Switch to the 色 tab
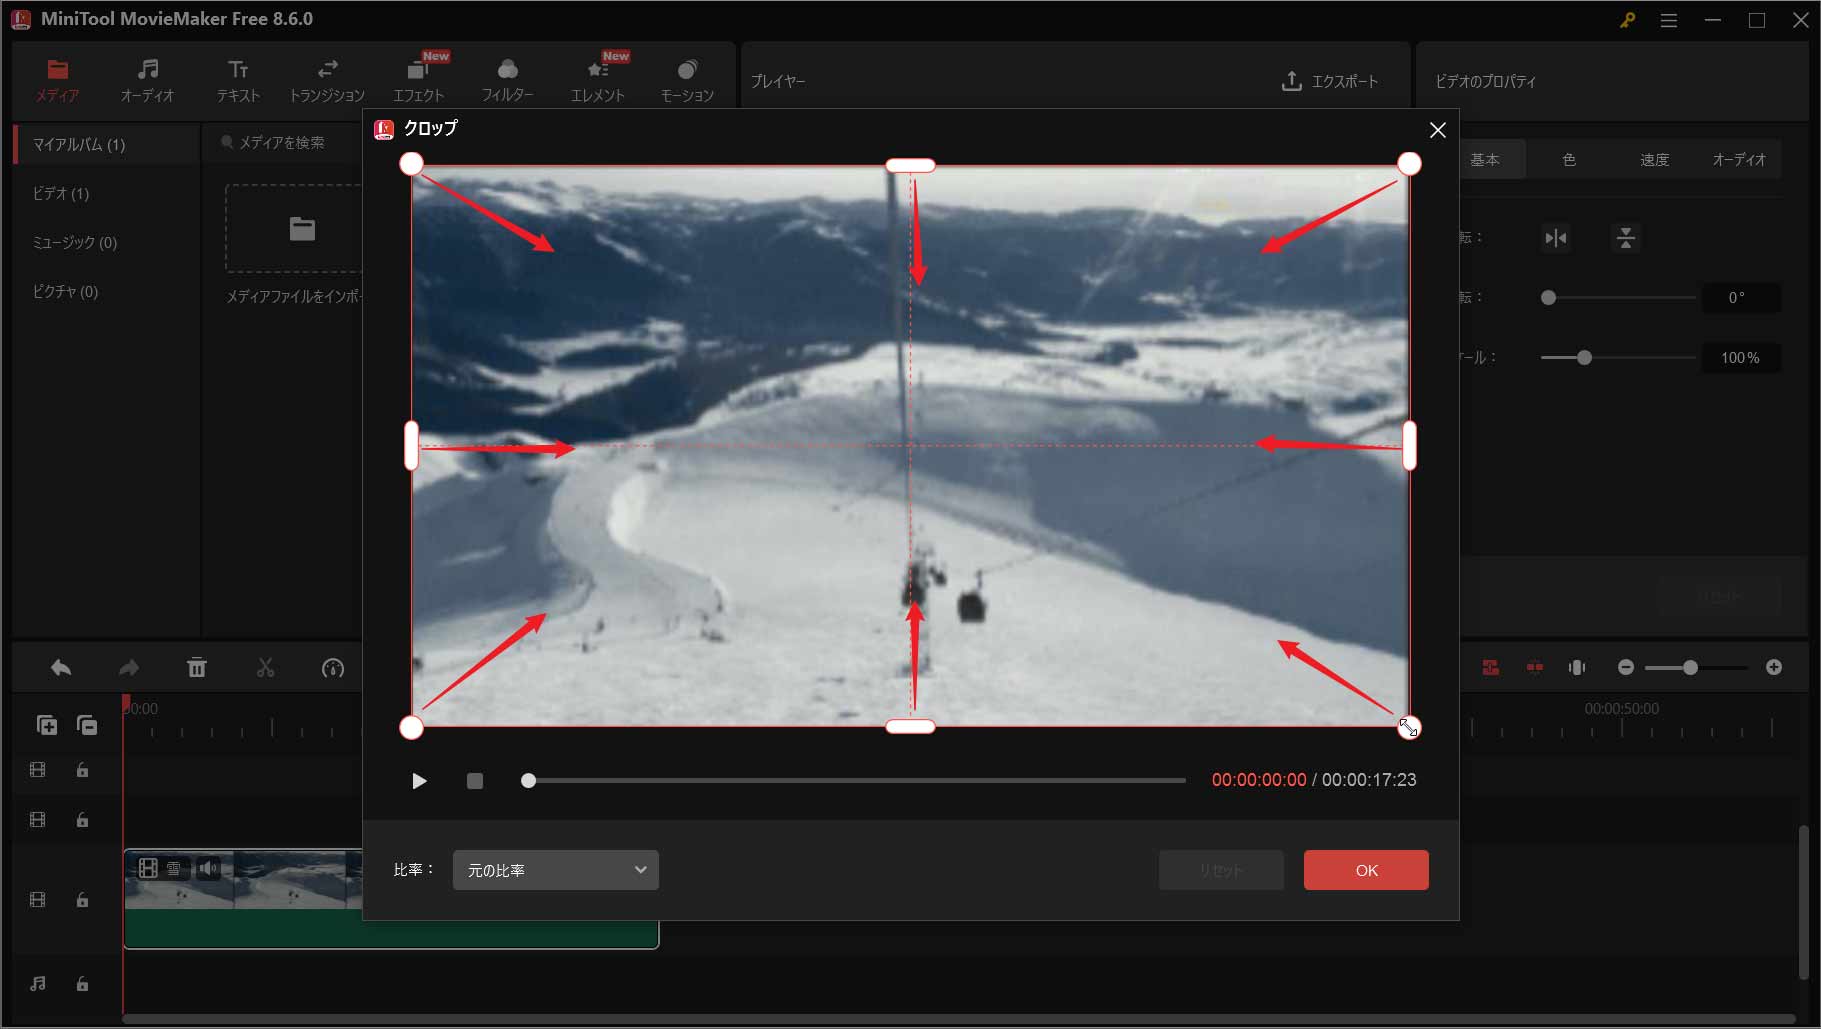The image size is (1821, 1029). (x=1569, y=158)
